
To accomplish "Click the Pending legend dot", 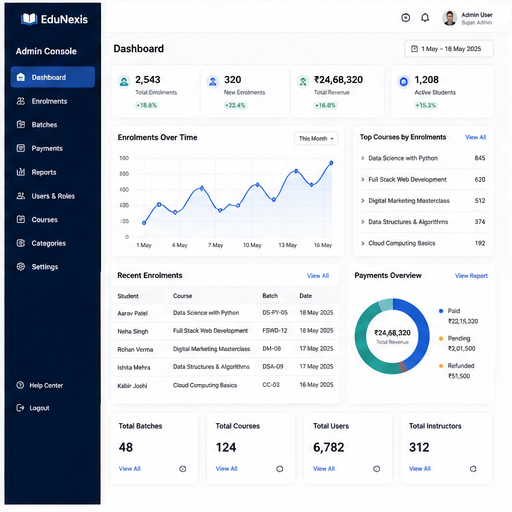I will 441,338.
